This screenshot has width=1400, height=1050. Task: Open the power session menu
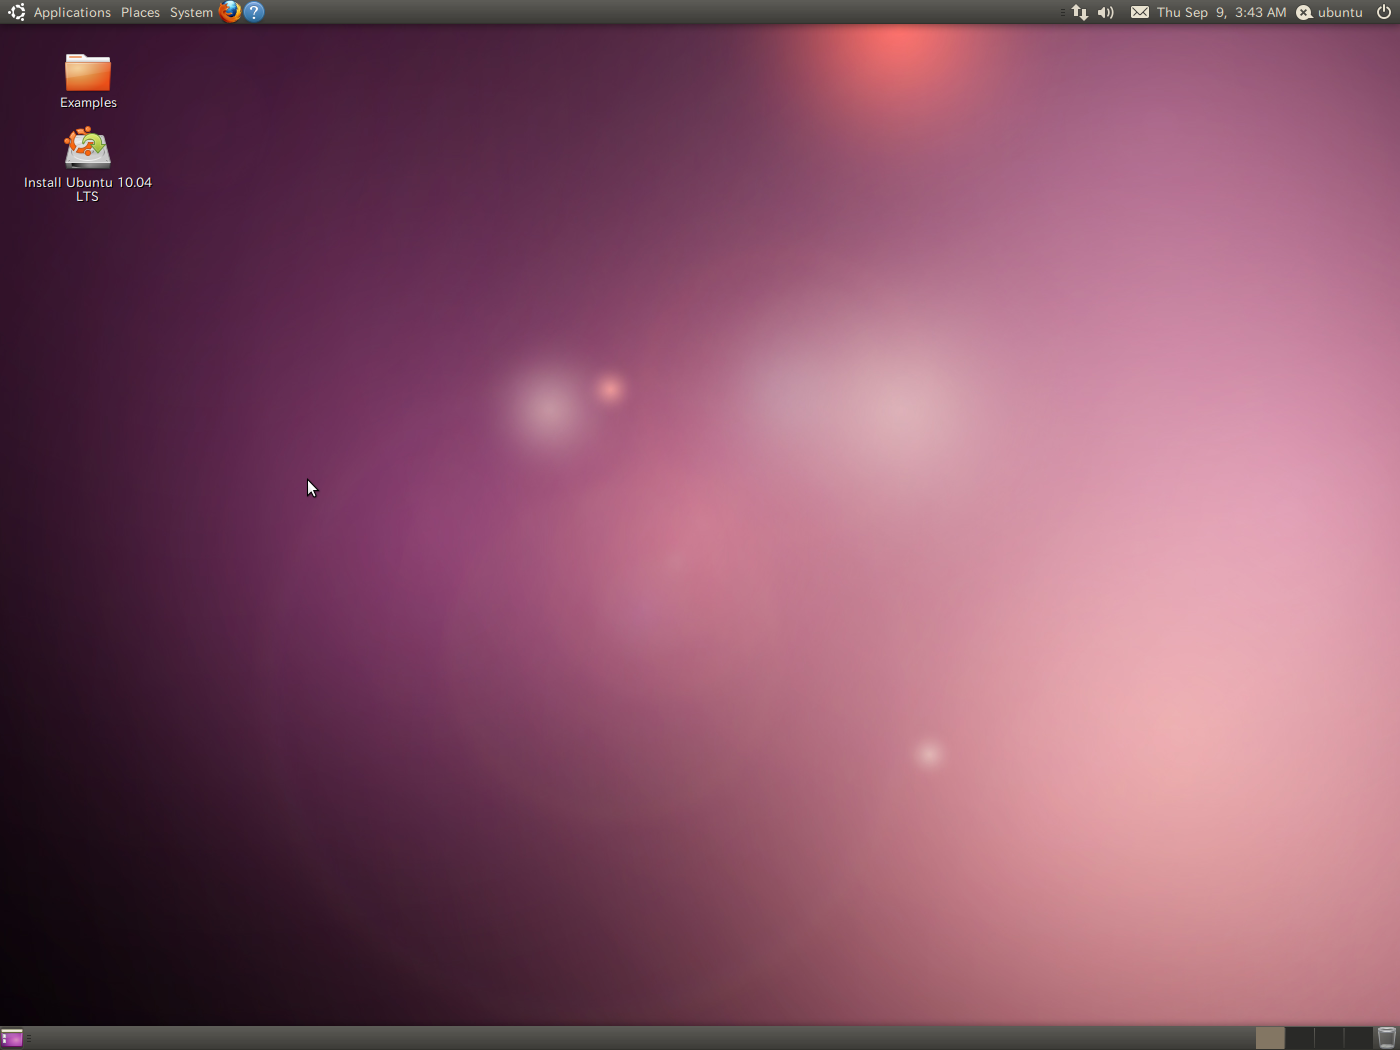[x=1384, y=12]
